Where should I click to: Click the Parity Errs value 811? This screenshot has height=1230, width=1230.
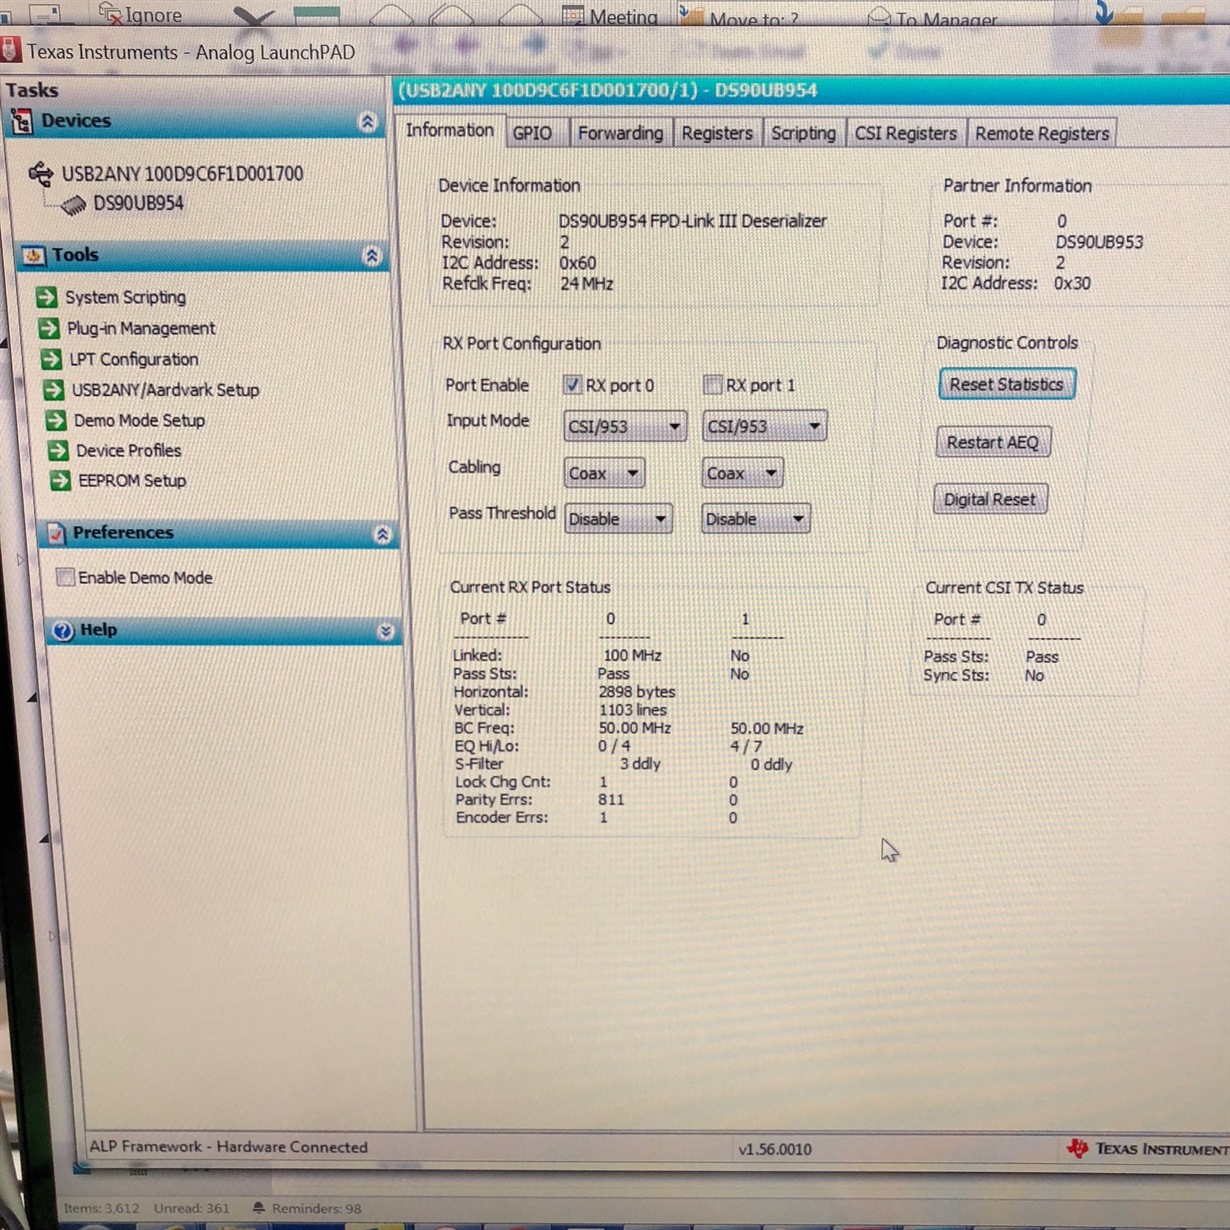pos(611,800)
